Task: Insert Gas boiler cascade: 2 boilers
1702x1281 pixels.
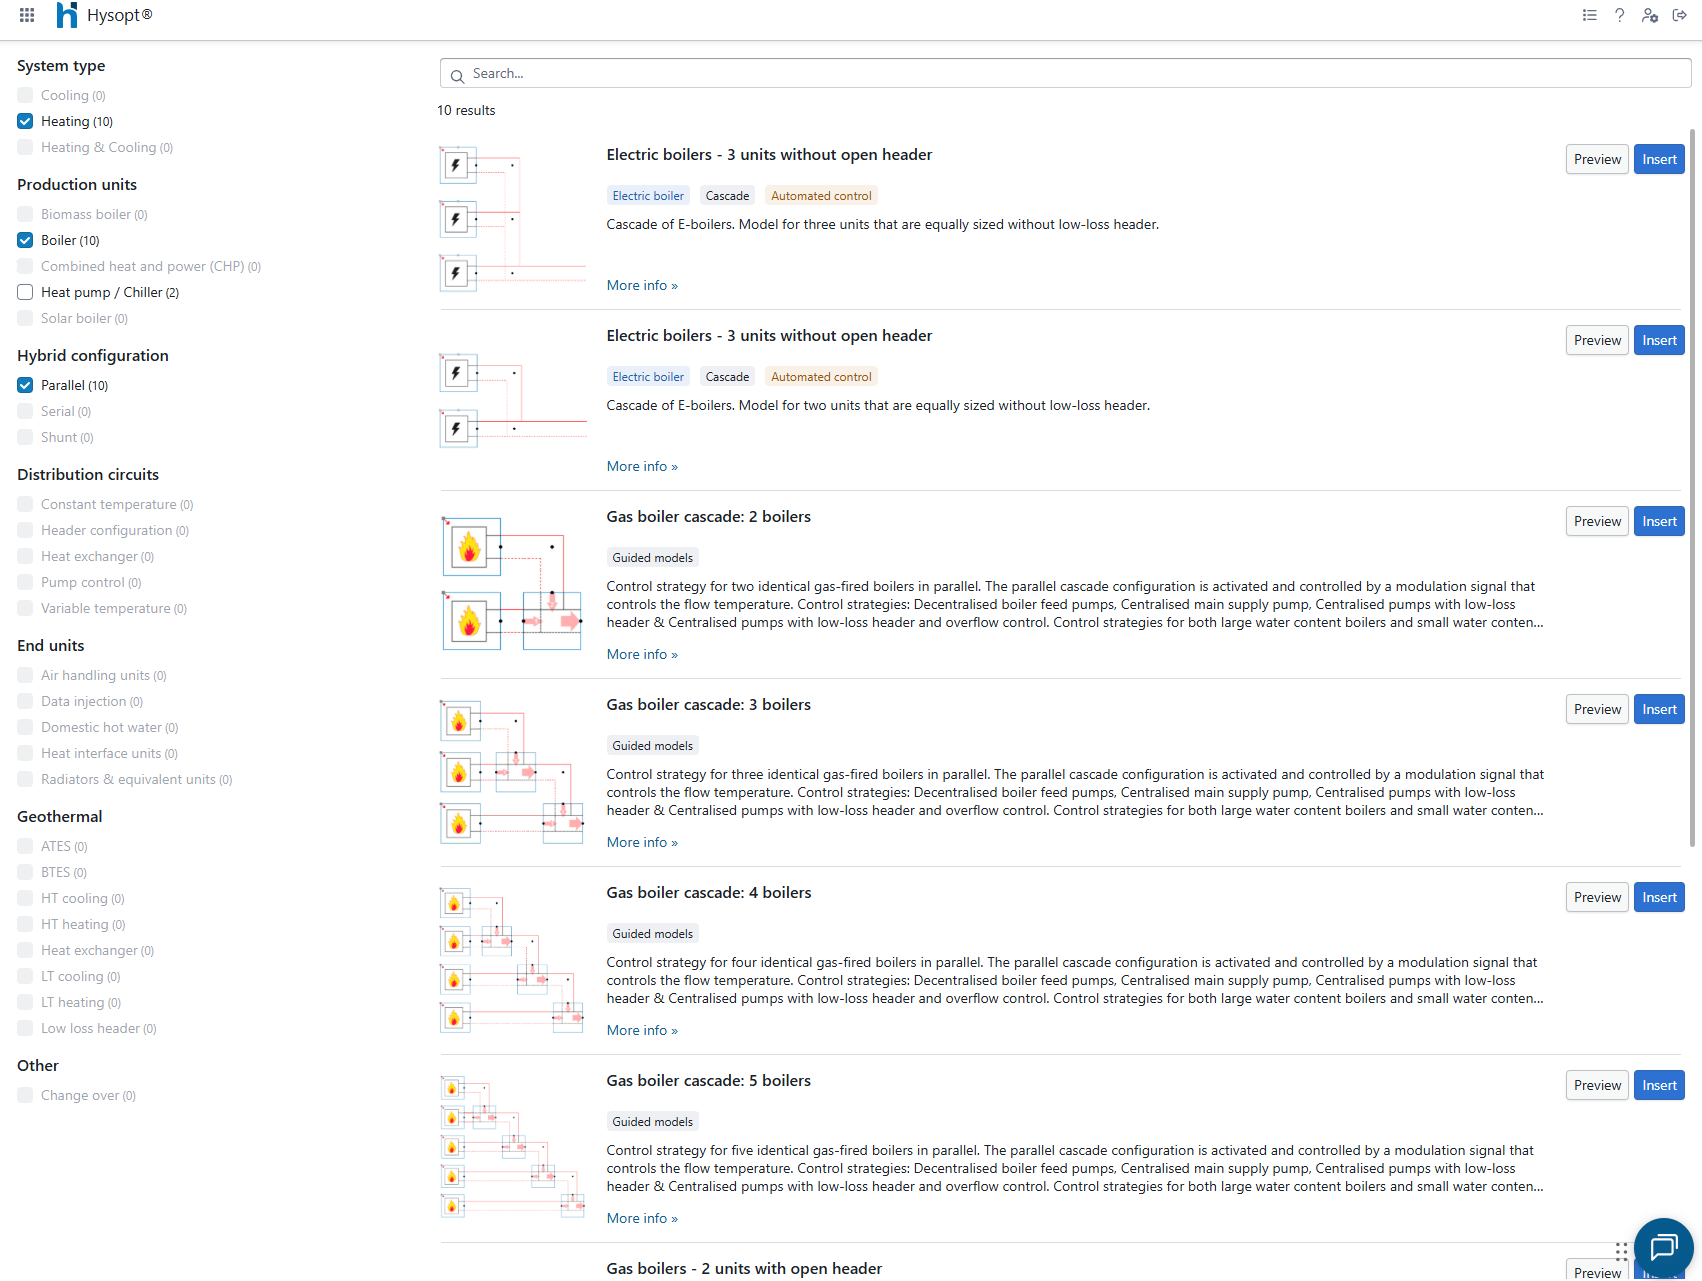Action: pos(1659,521)
